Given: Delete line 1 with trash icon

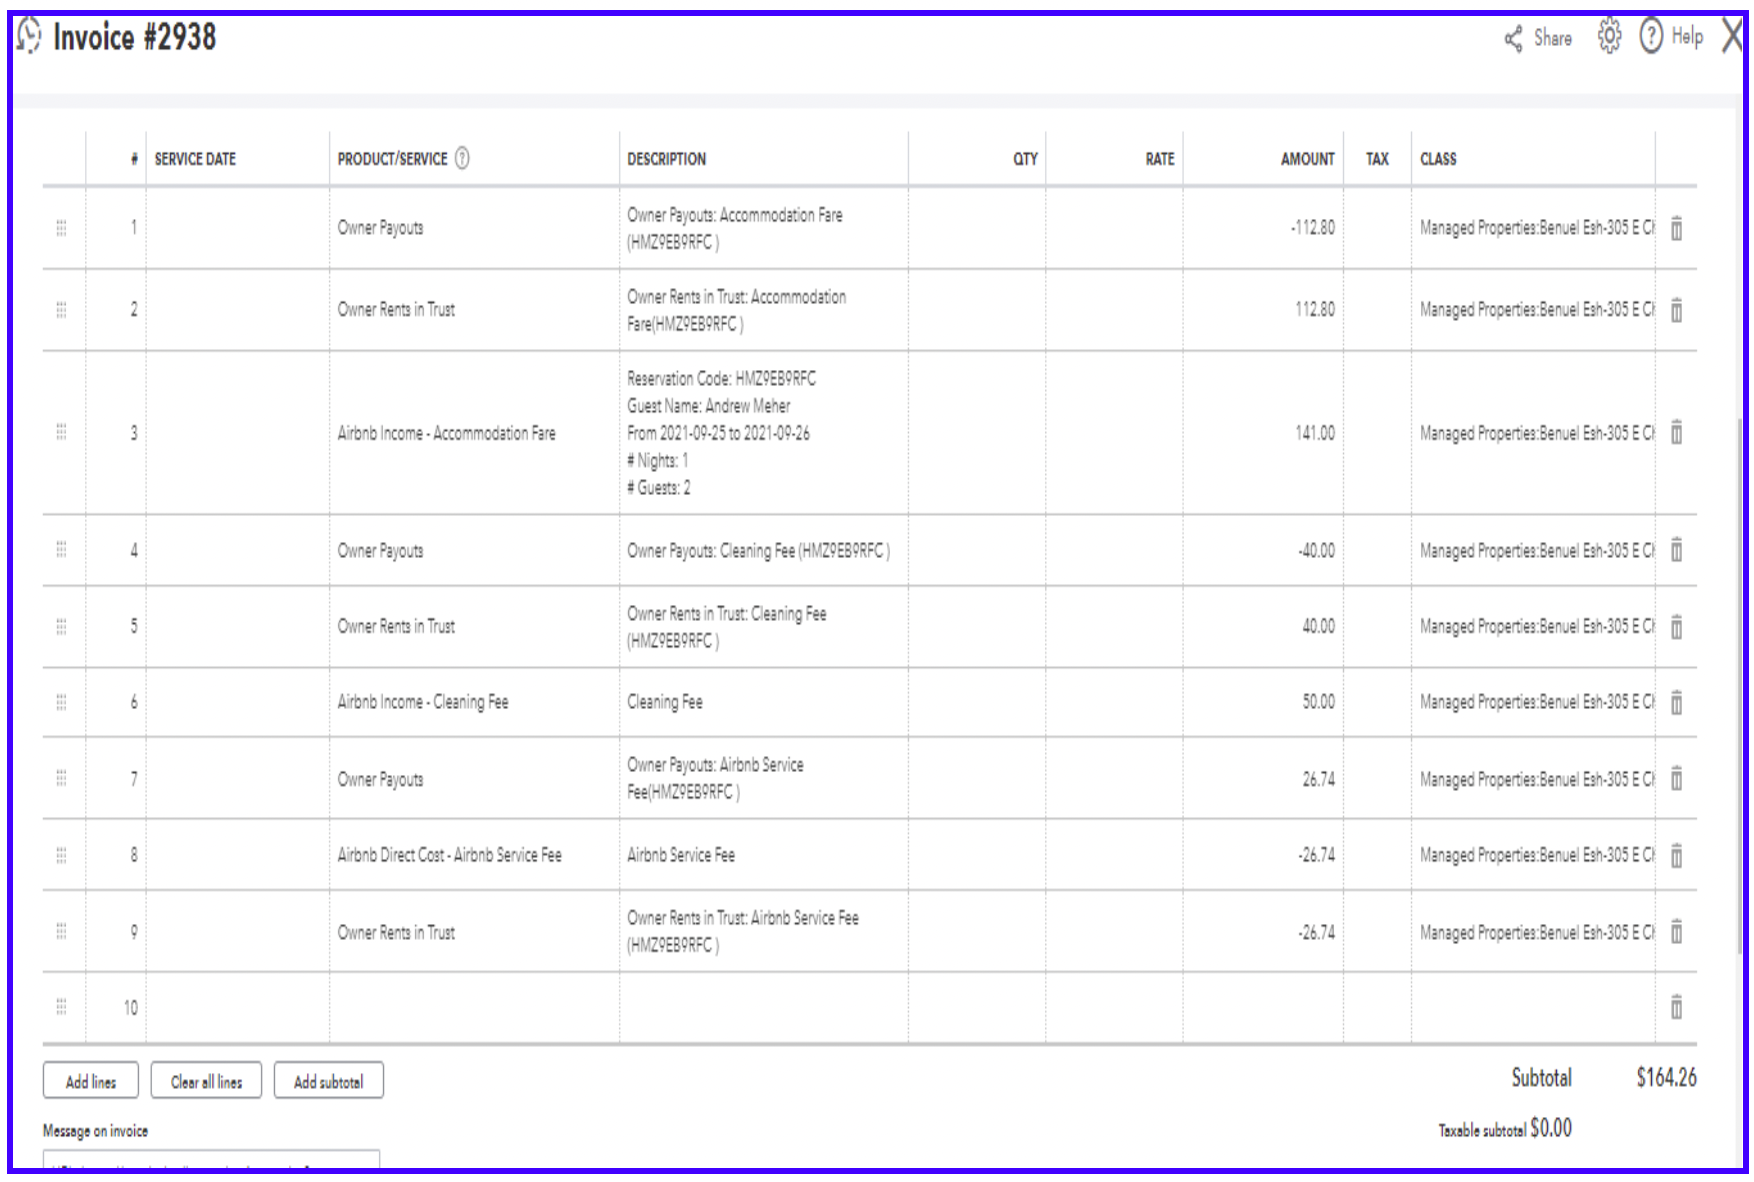Looking at the screenshot, I should tap(1676, 228).
